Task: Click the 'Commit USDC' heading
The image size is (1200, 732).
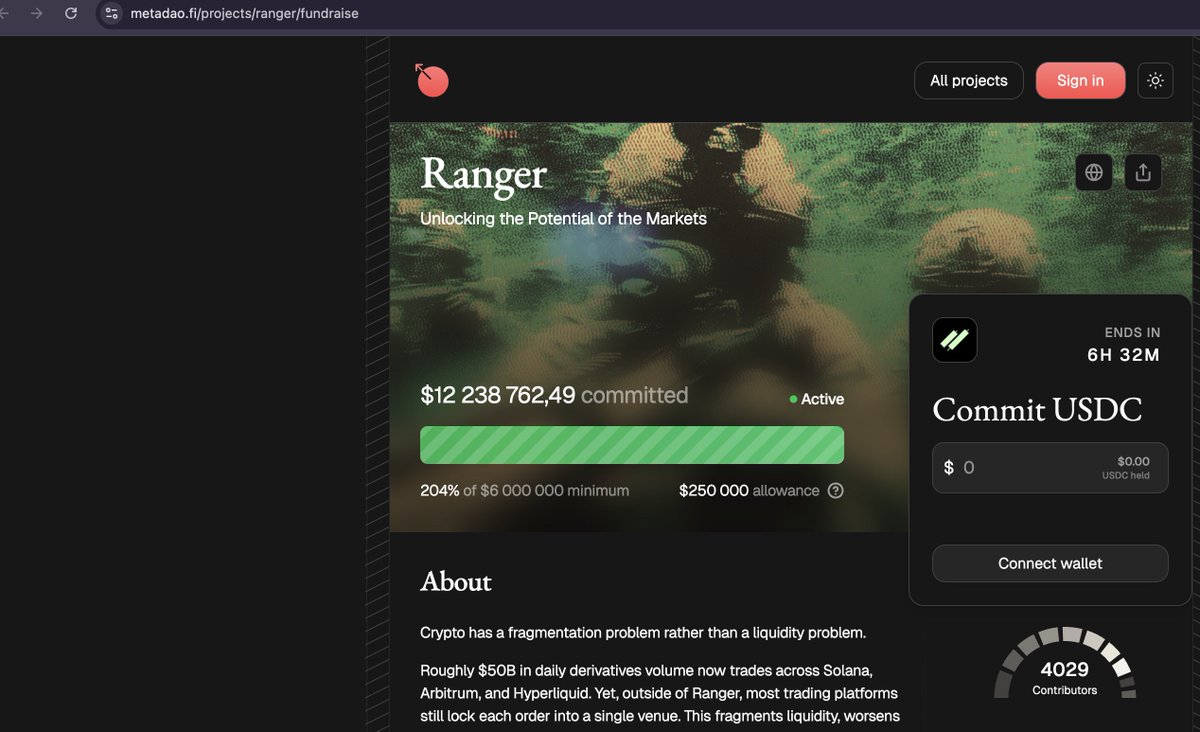Action: click(1037, 410)
